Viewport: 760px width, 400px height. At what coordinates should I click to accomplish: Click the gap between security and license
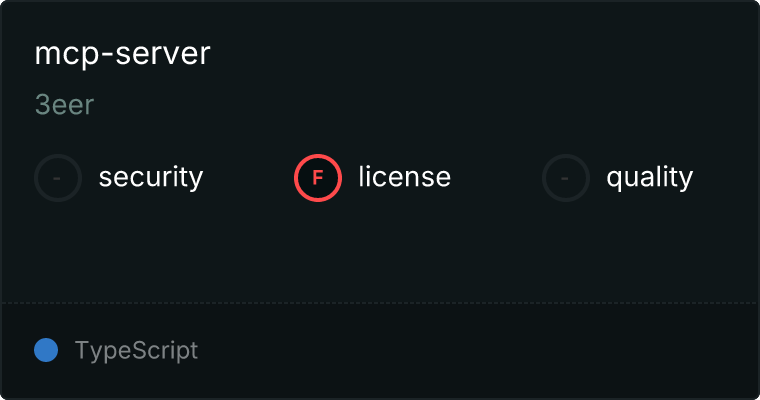click(248, 178)
